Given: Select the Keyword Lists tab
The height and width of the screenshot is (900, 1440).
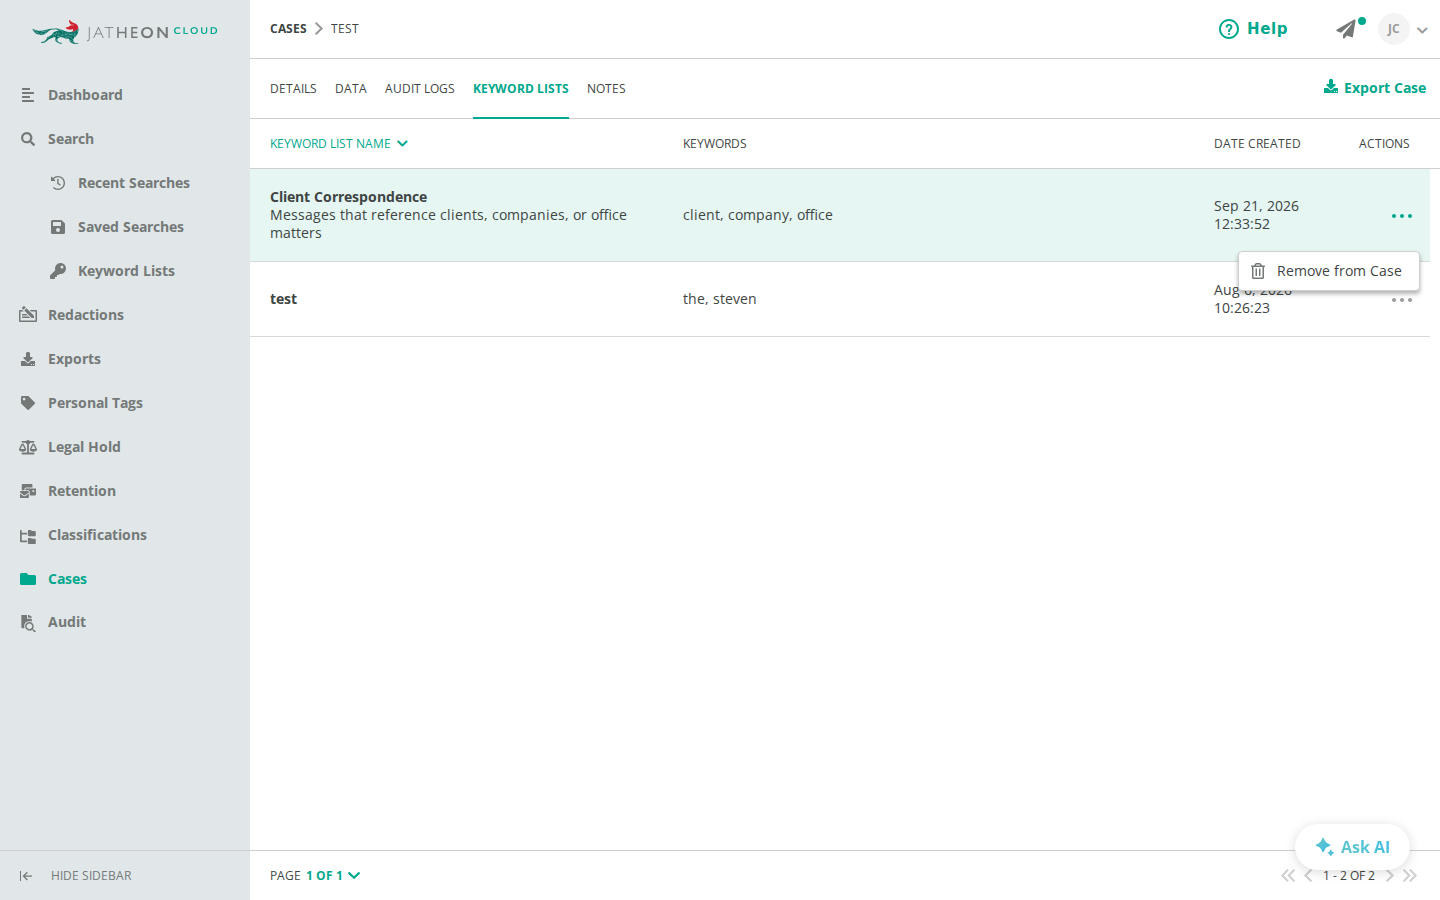Looking at the screenshot, I should coord(521,89).
